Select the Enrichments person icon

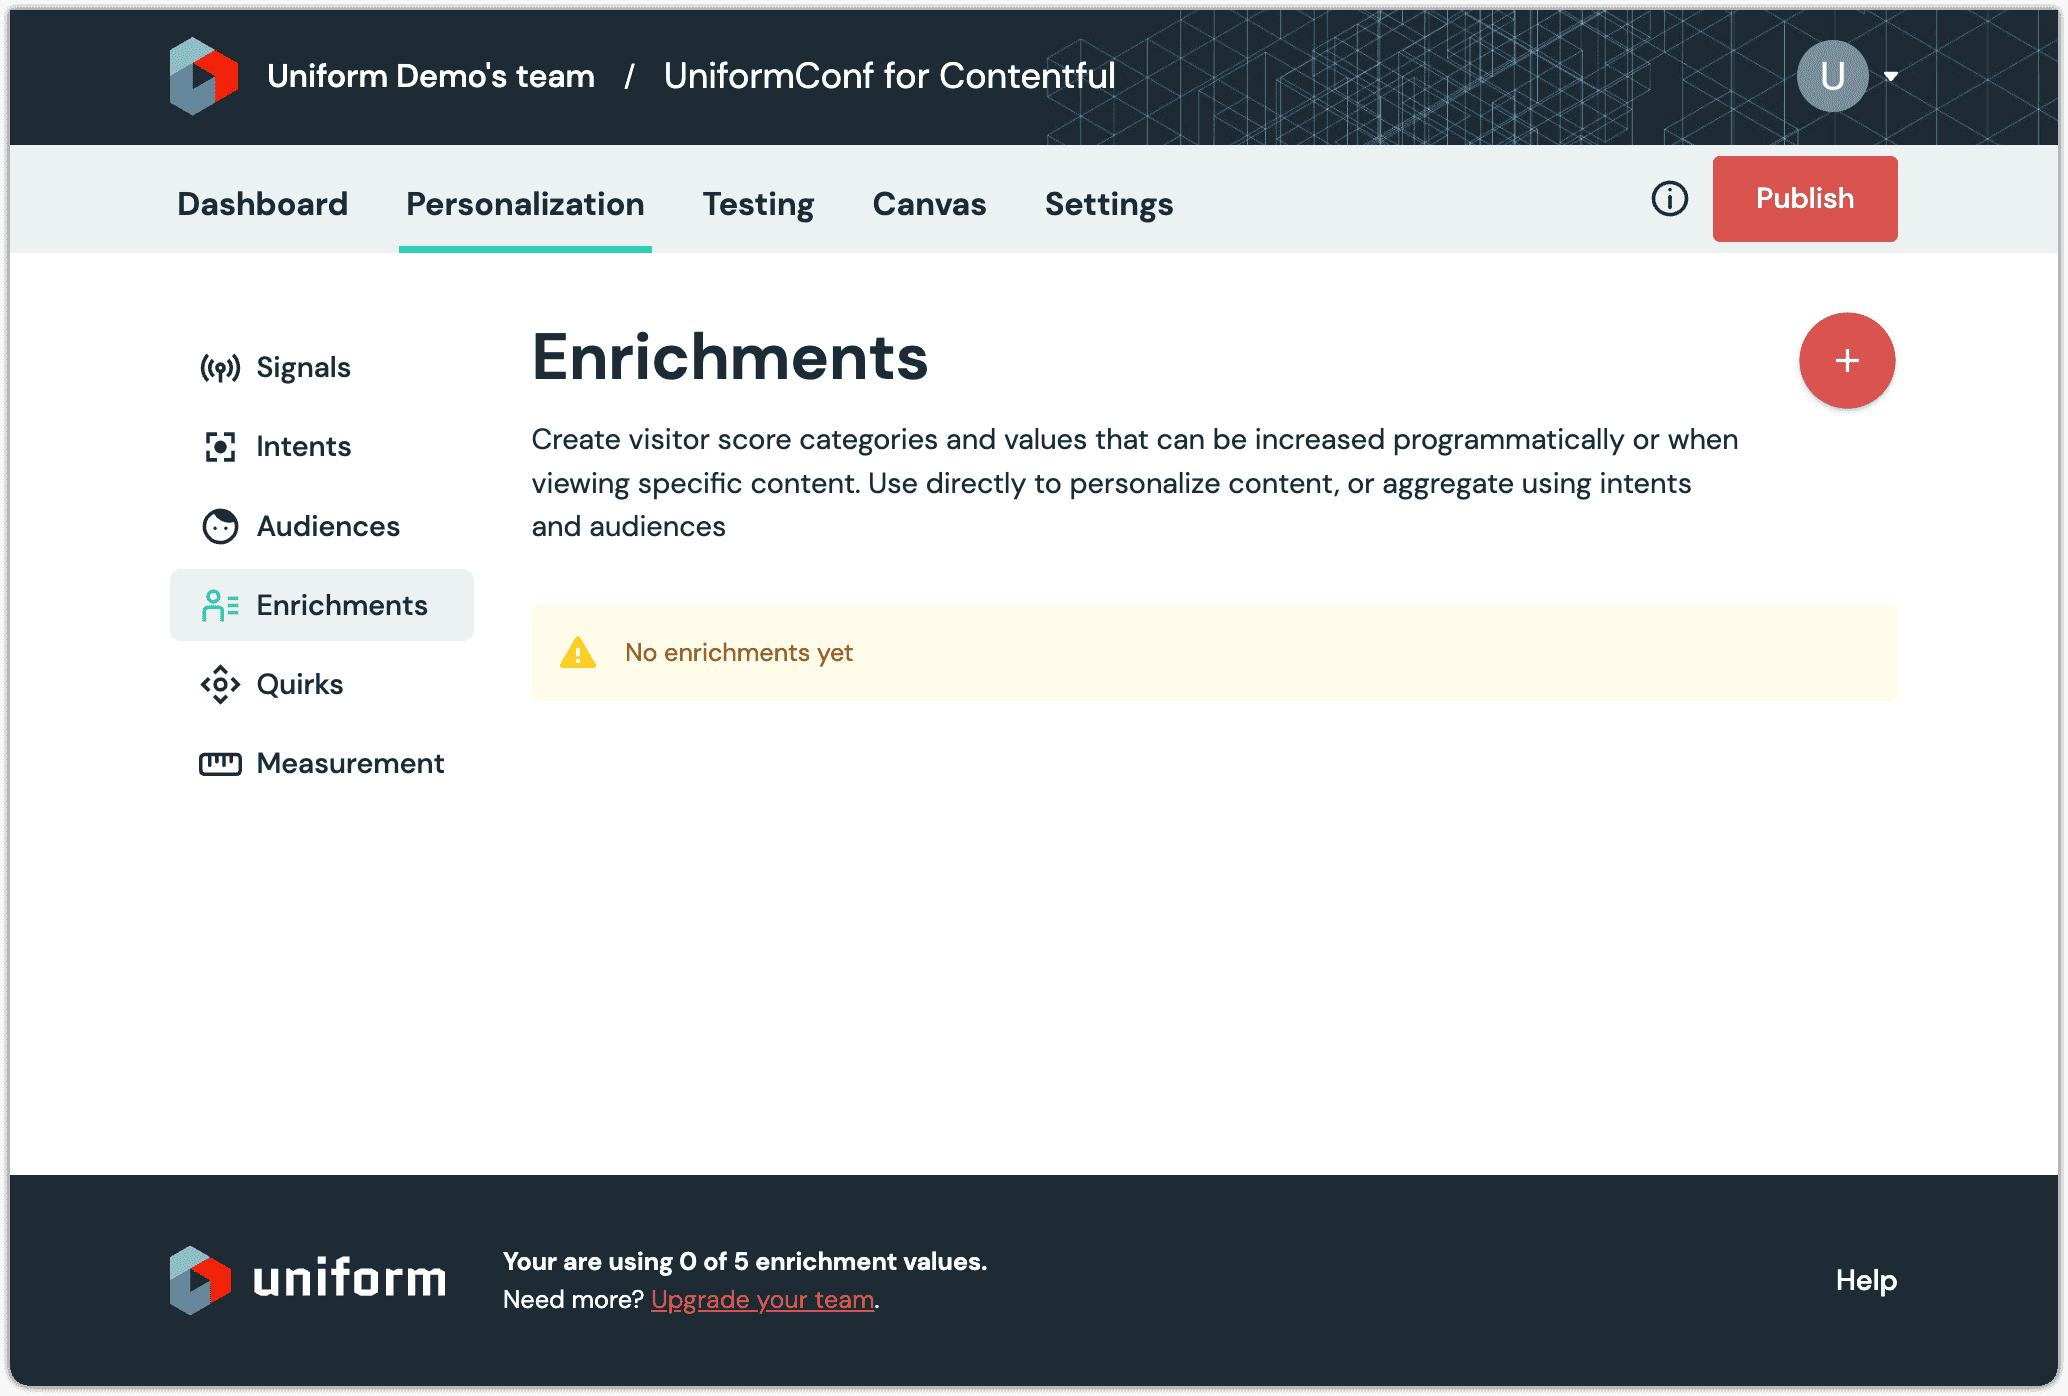tap(221, 604)
